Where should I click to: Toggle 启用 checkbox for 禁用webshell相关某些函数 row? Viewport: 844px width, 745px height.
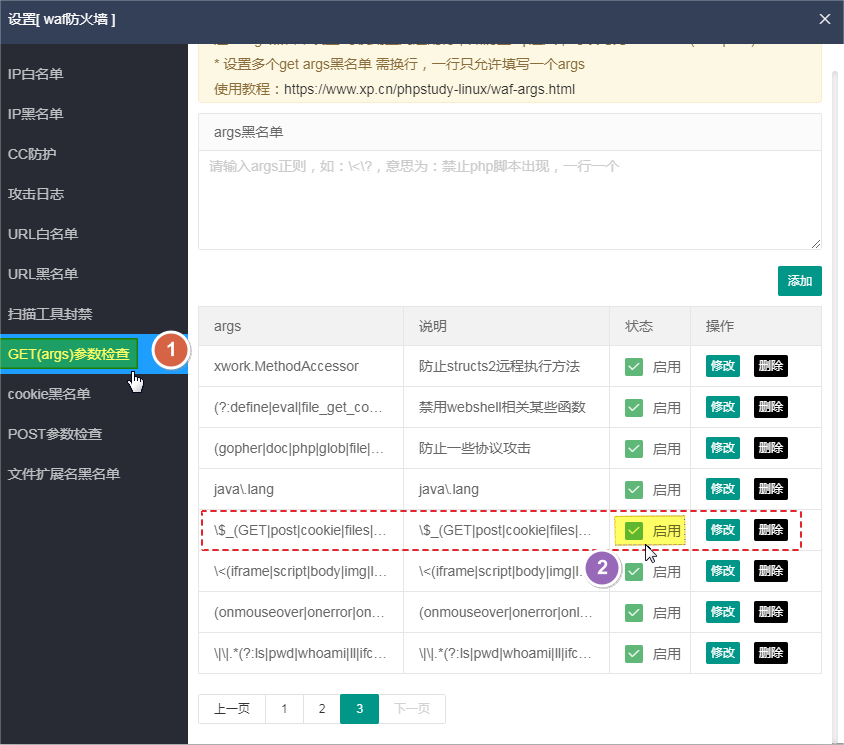click(634, 407)
